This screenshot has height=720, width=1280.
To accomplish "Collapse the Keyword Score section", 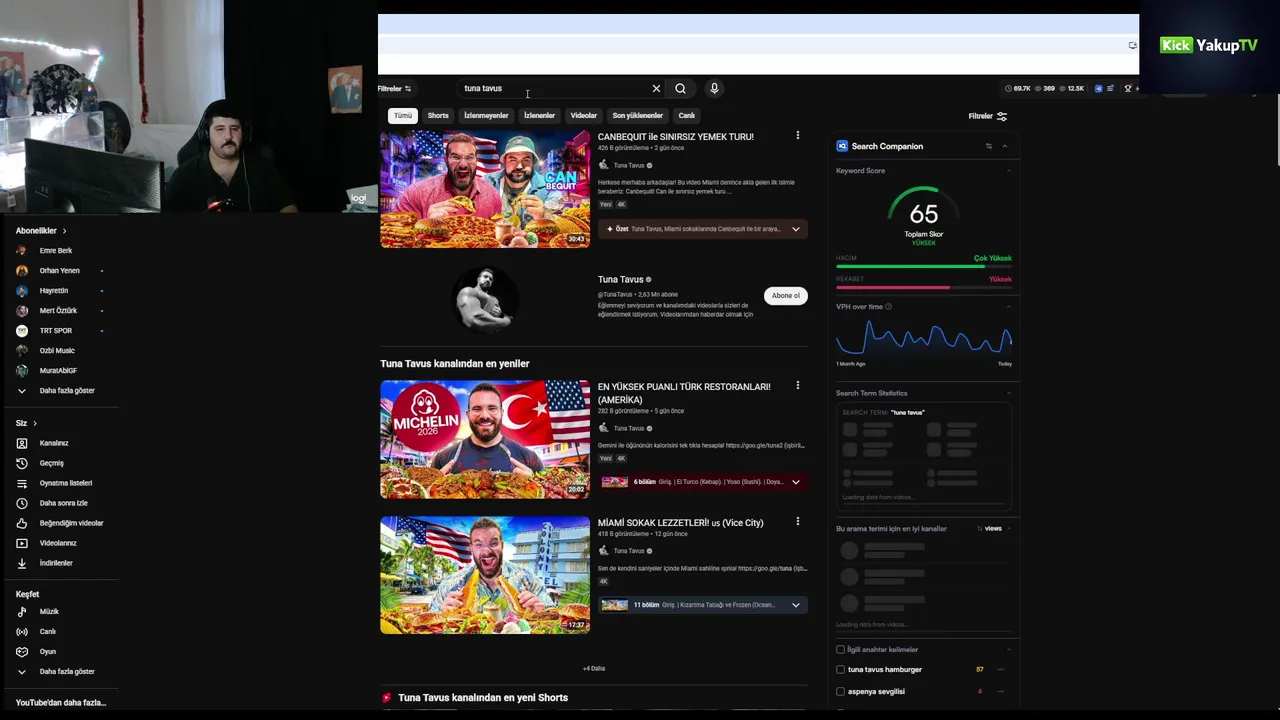I will [1008, 171].
